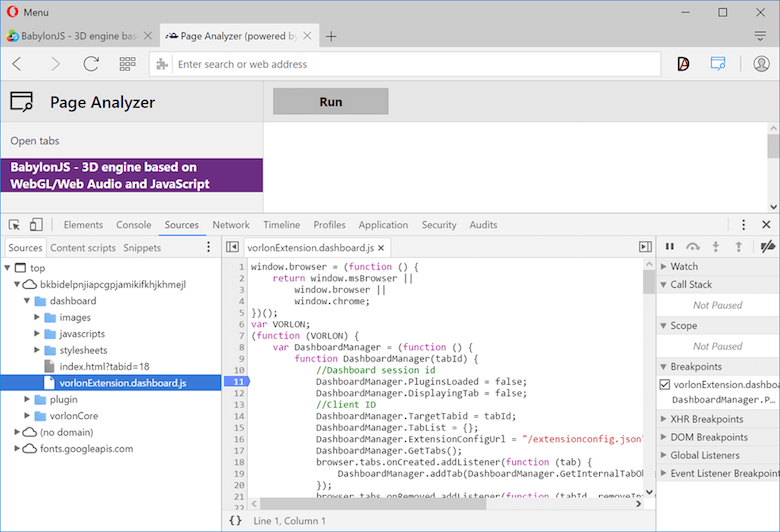Pretty print the source with braces icon

pyautogui.click(x=235, y=521)
